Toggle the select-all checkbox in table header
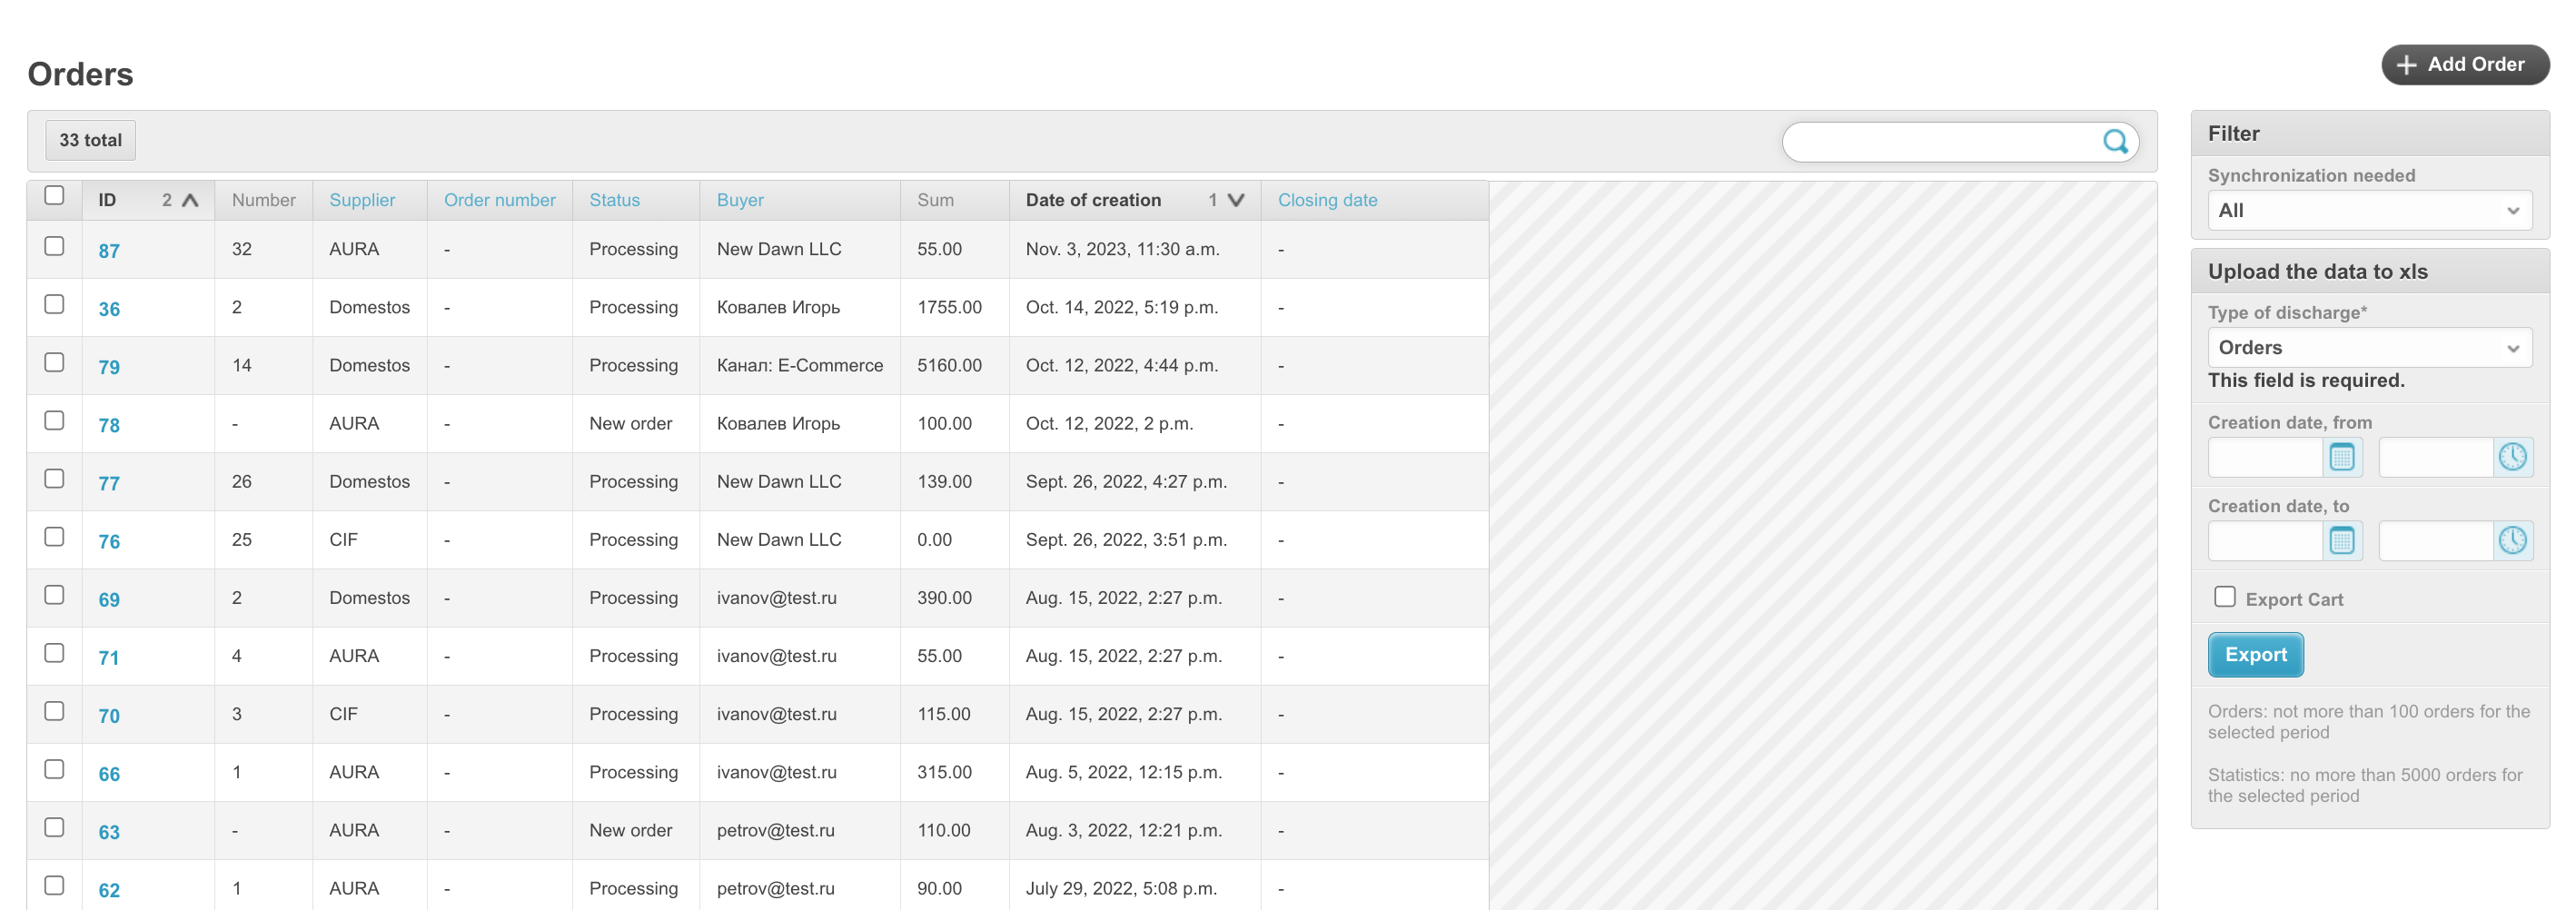 tap(55, 196)
